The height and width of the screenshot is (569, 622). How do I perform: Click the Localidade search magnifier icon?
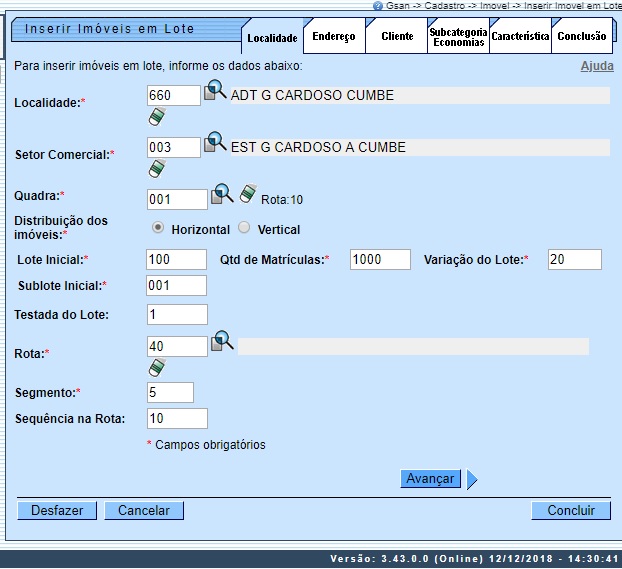pos(215,93)
